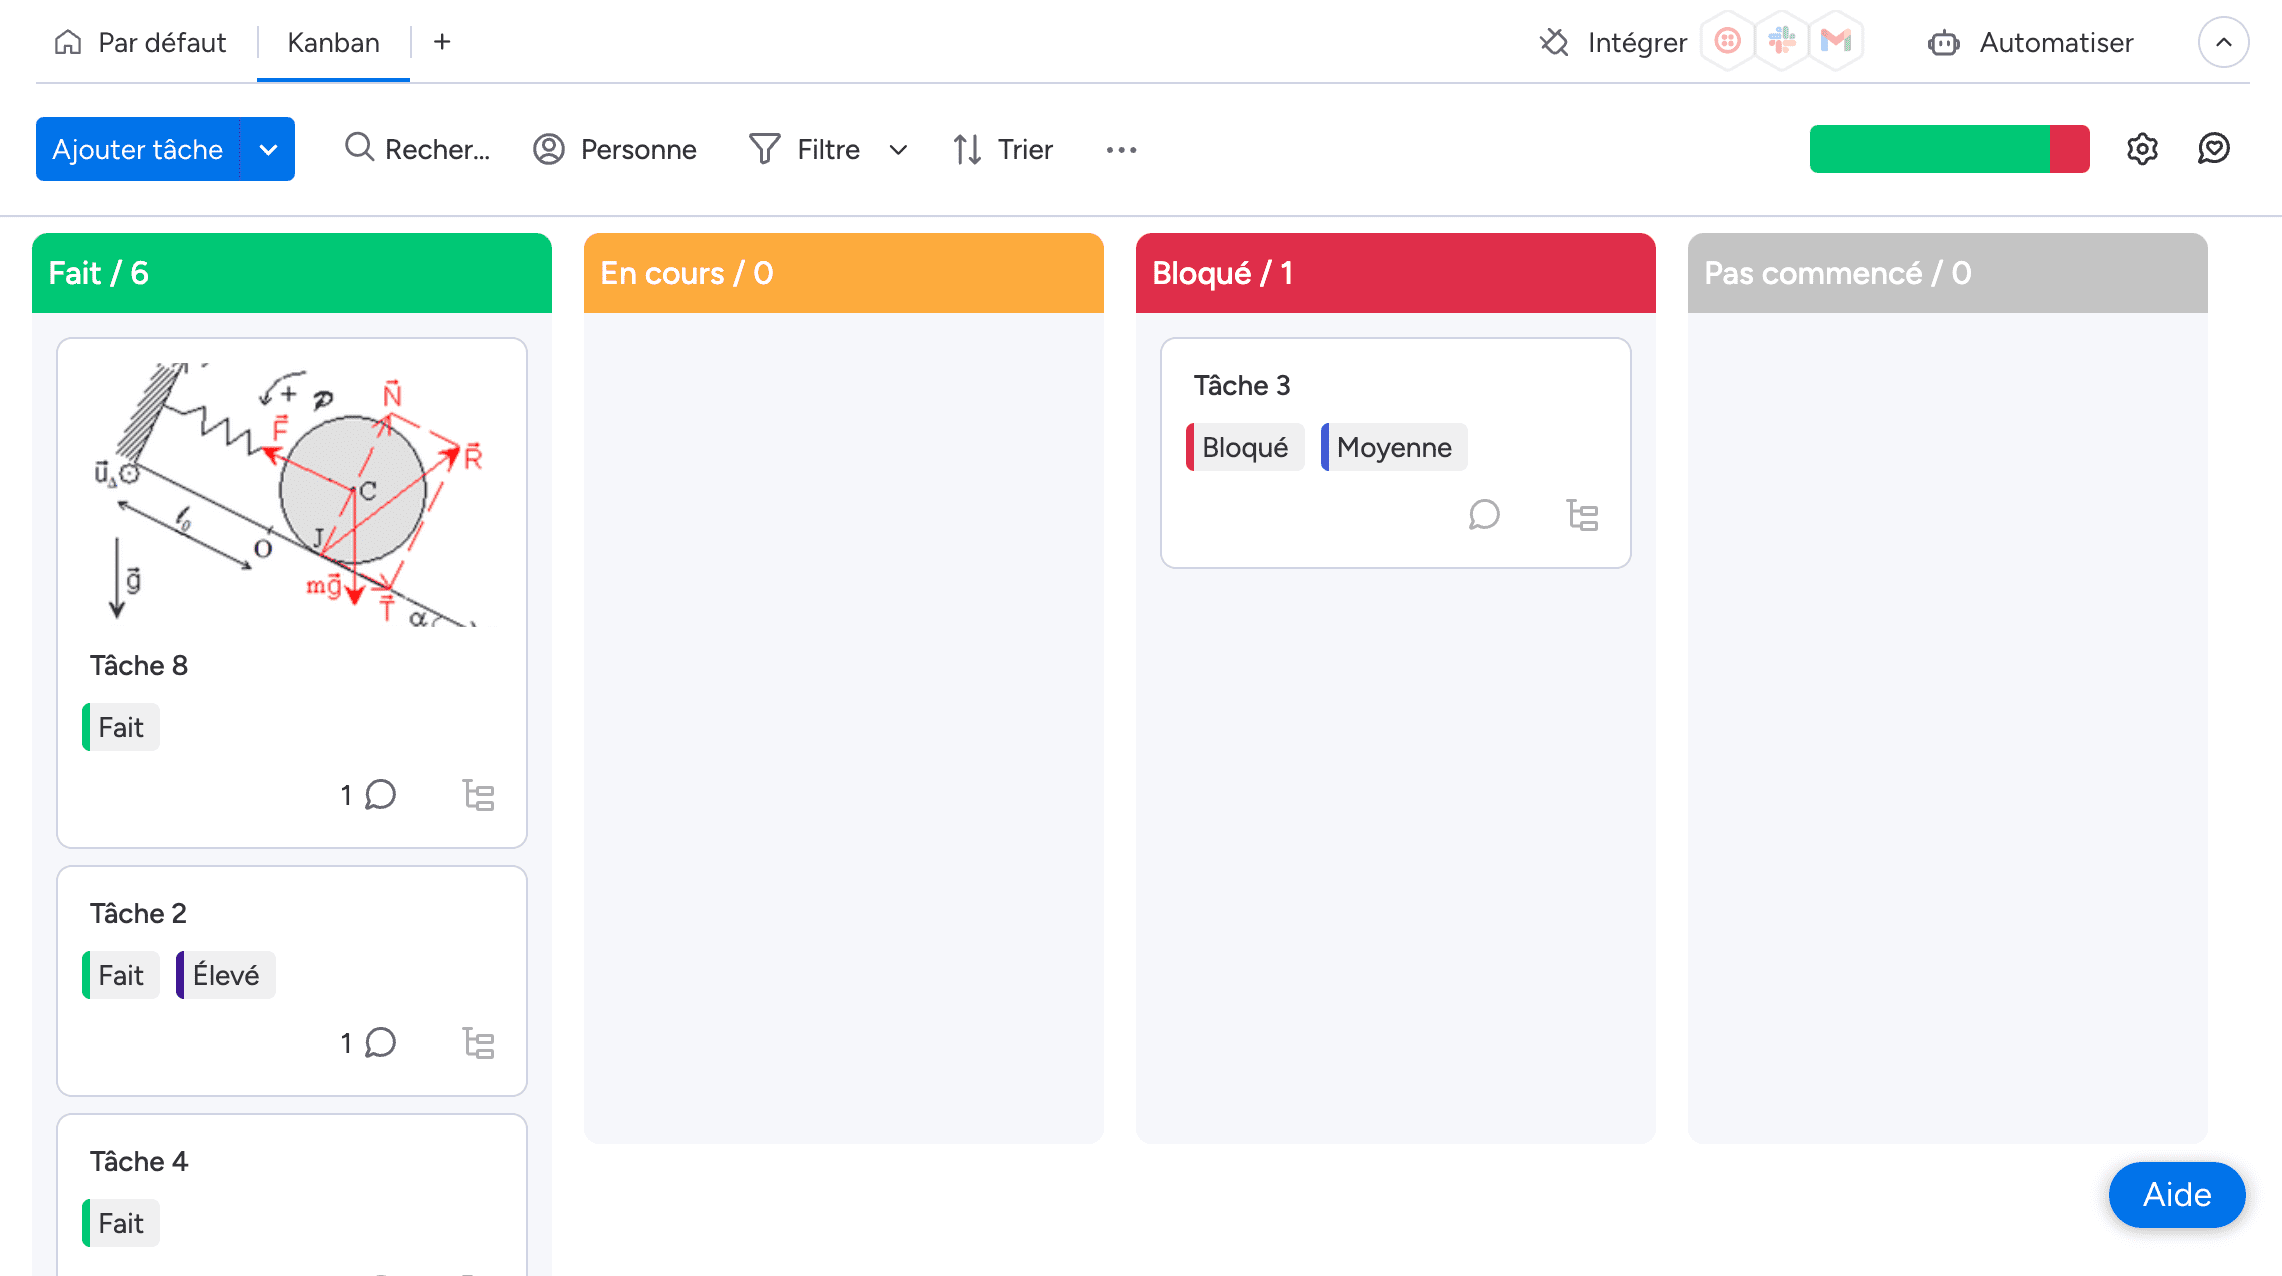Click the Intégrer plug icon
Viewport: 2282px width, 1276px height.
pyautogui.click(x=1554, y=42)
